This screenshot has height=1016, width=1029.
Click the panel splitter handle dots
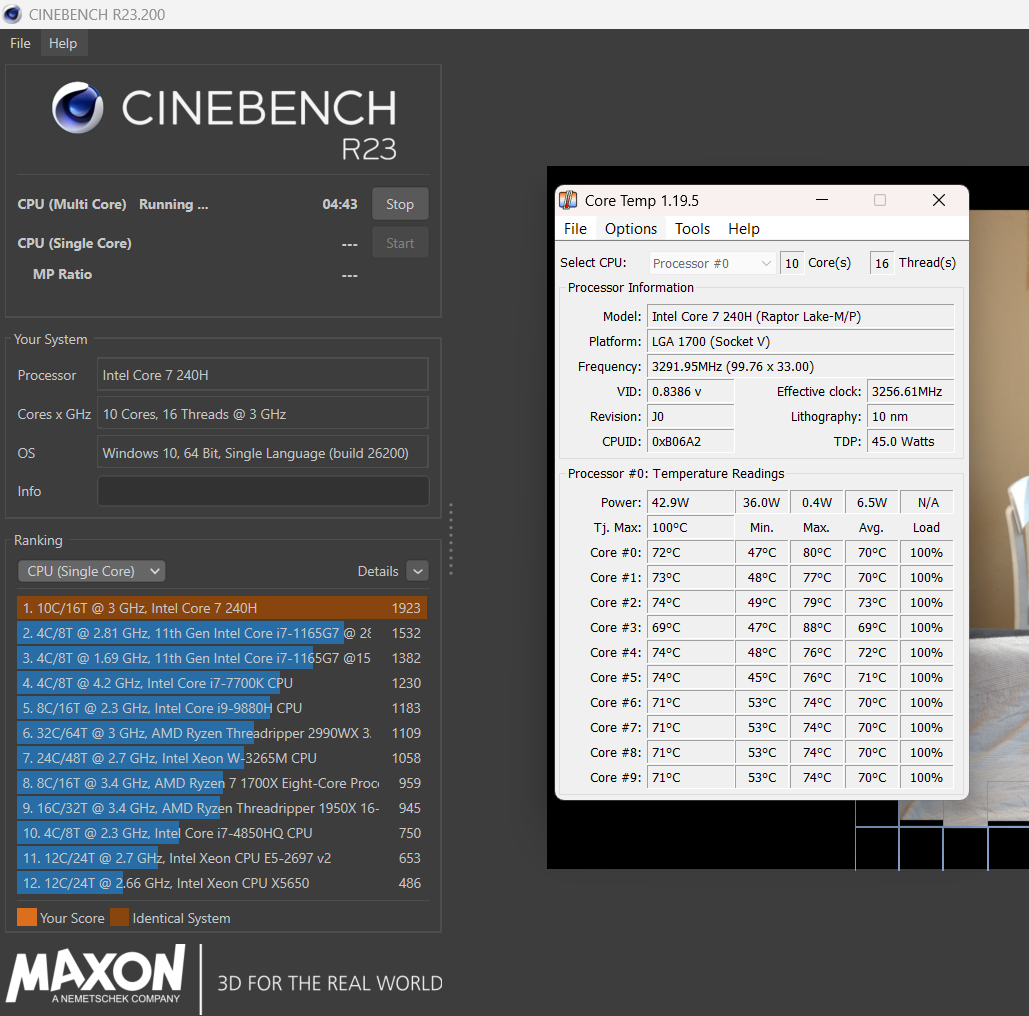point(451,539)
